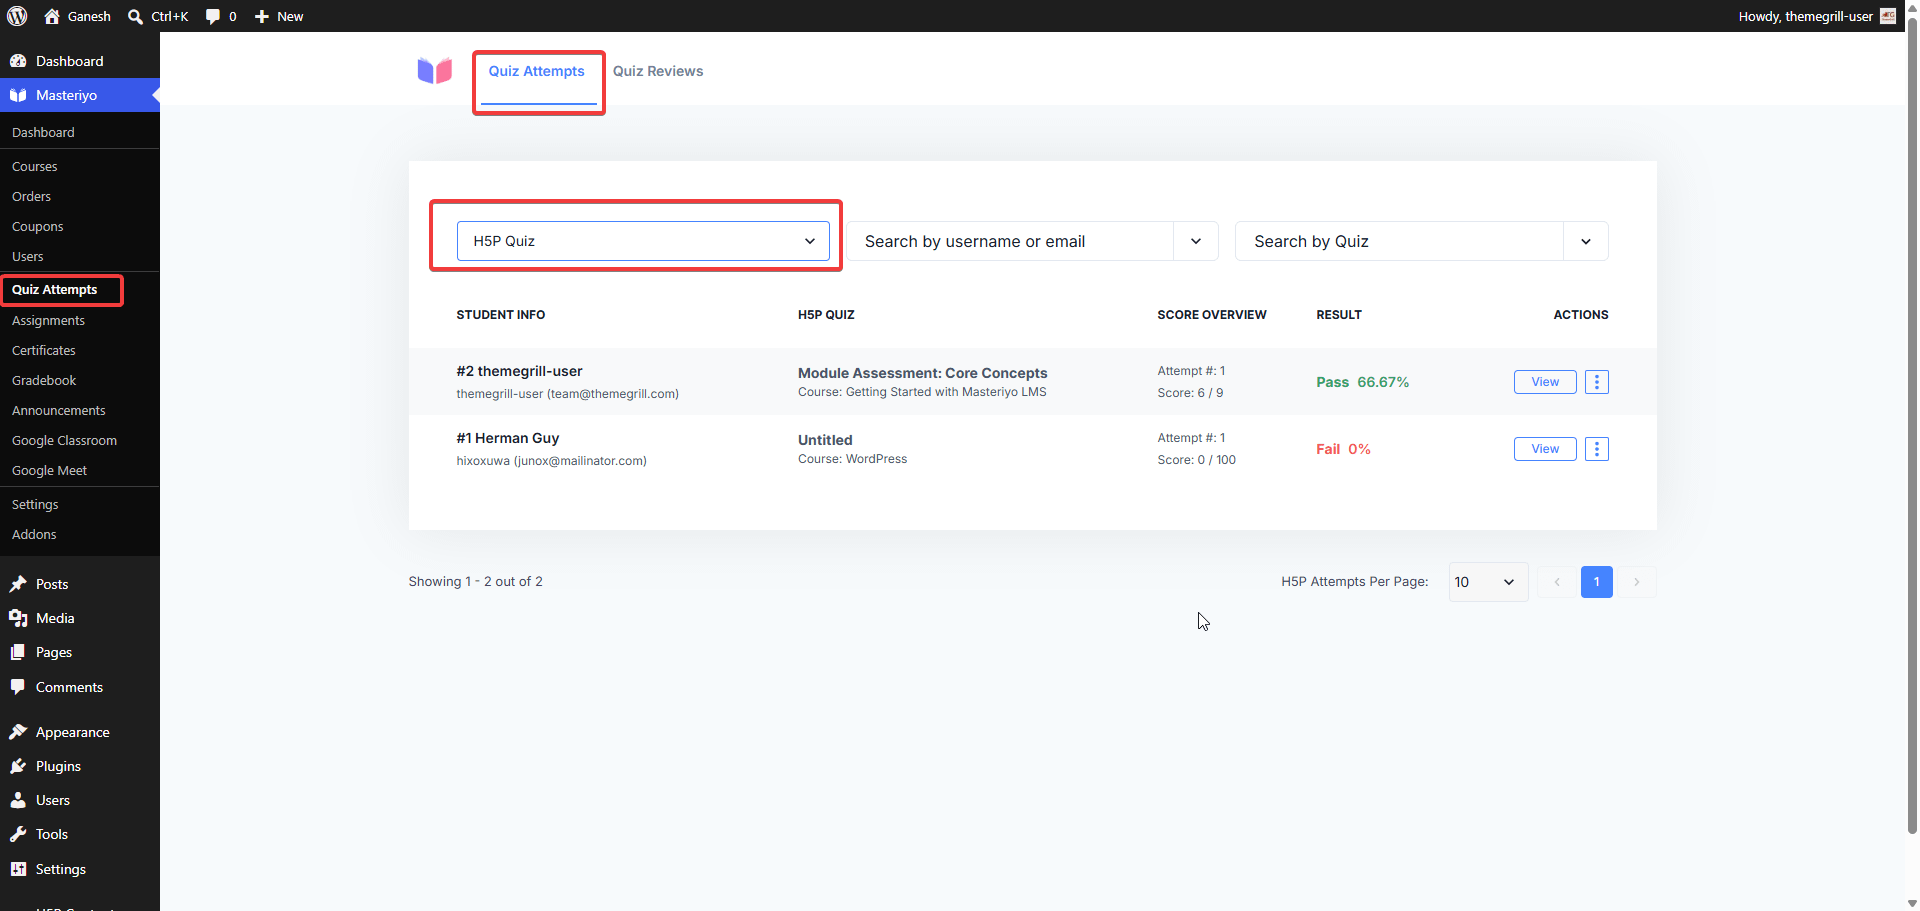Expand the Search by Quiz dropdown
The height and width of the screenshot is (911, 1920).
pos(1421,241)
